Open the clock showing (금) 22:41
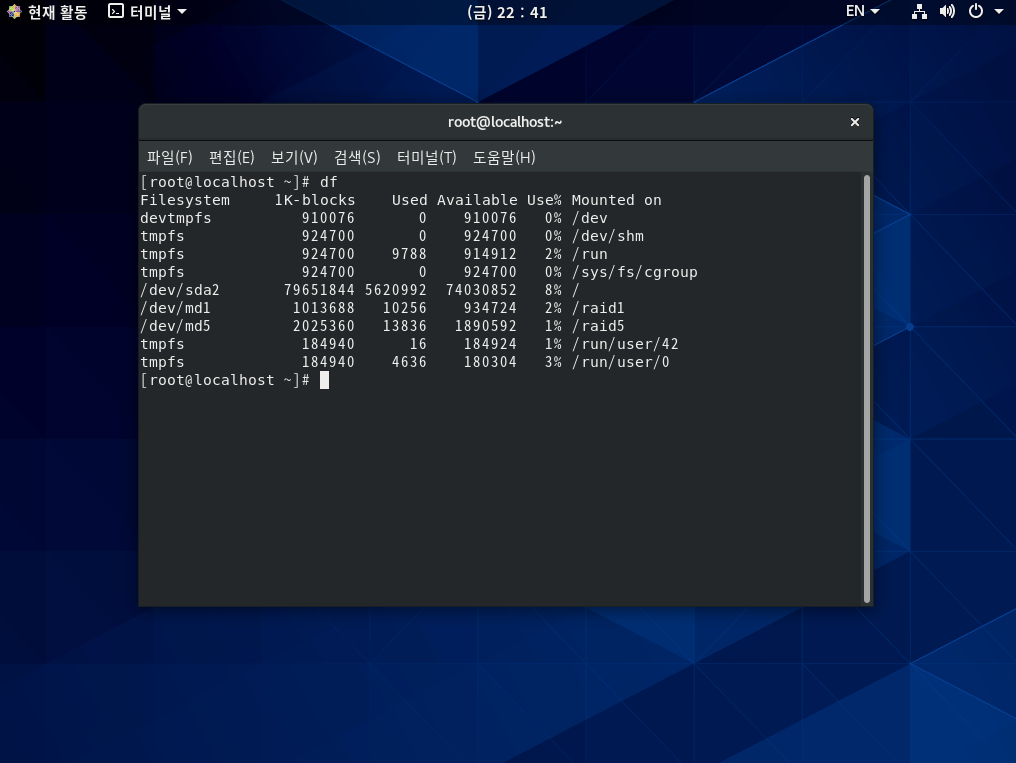Screen dimensions: 1016x763 (507, 12)
